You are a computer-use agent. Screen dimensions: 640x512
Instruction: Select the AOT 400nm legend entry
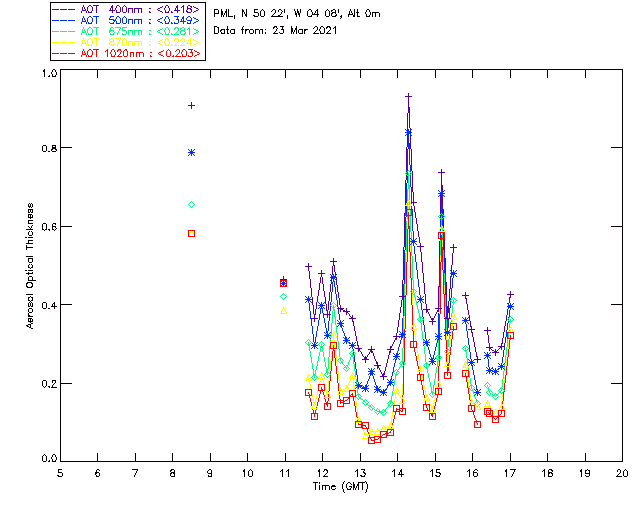pyautogui.click(x=126, y=9)
